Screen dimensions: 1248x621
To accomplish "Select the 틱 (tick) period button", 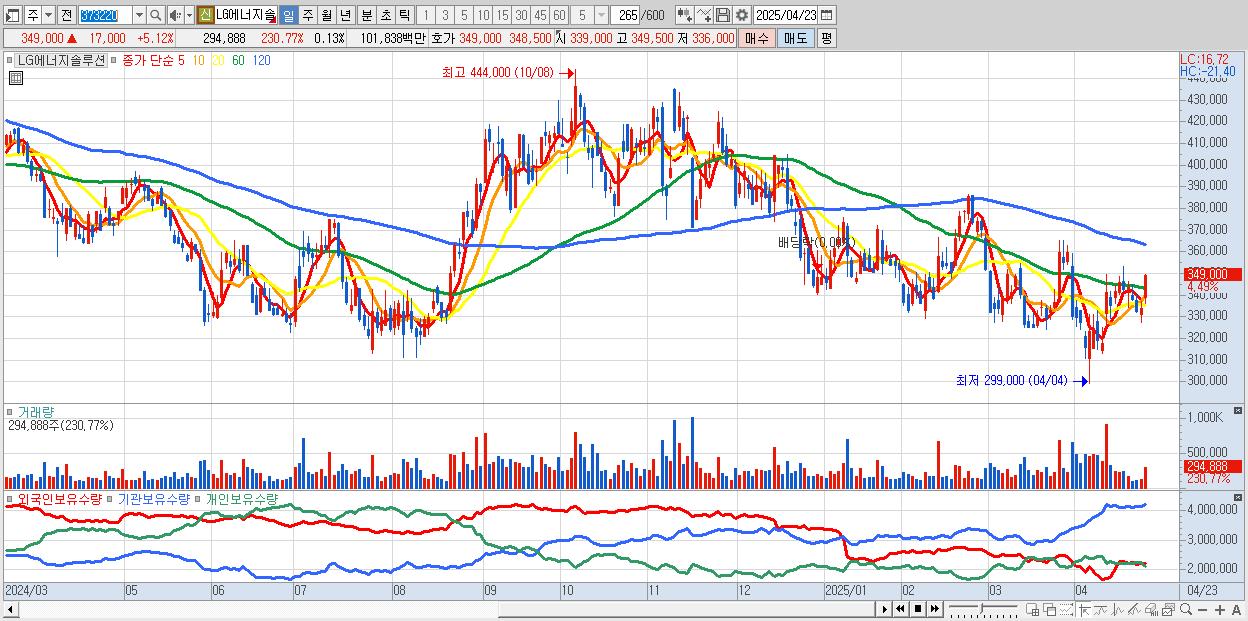I will click(404, 15).
